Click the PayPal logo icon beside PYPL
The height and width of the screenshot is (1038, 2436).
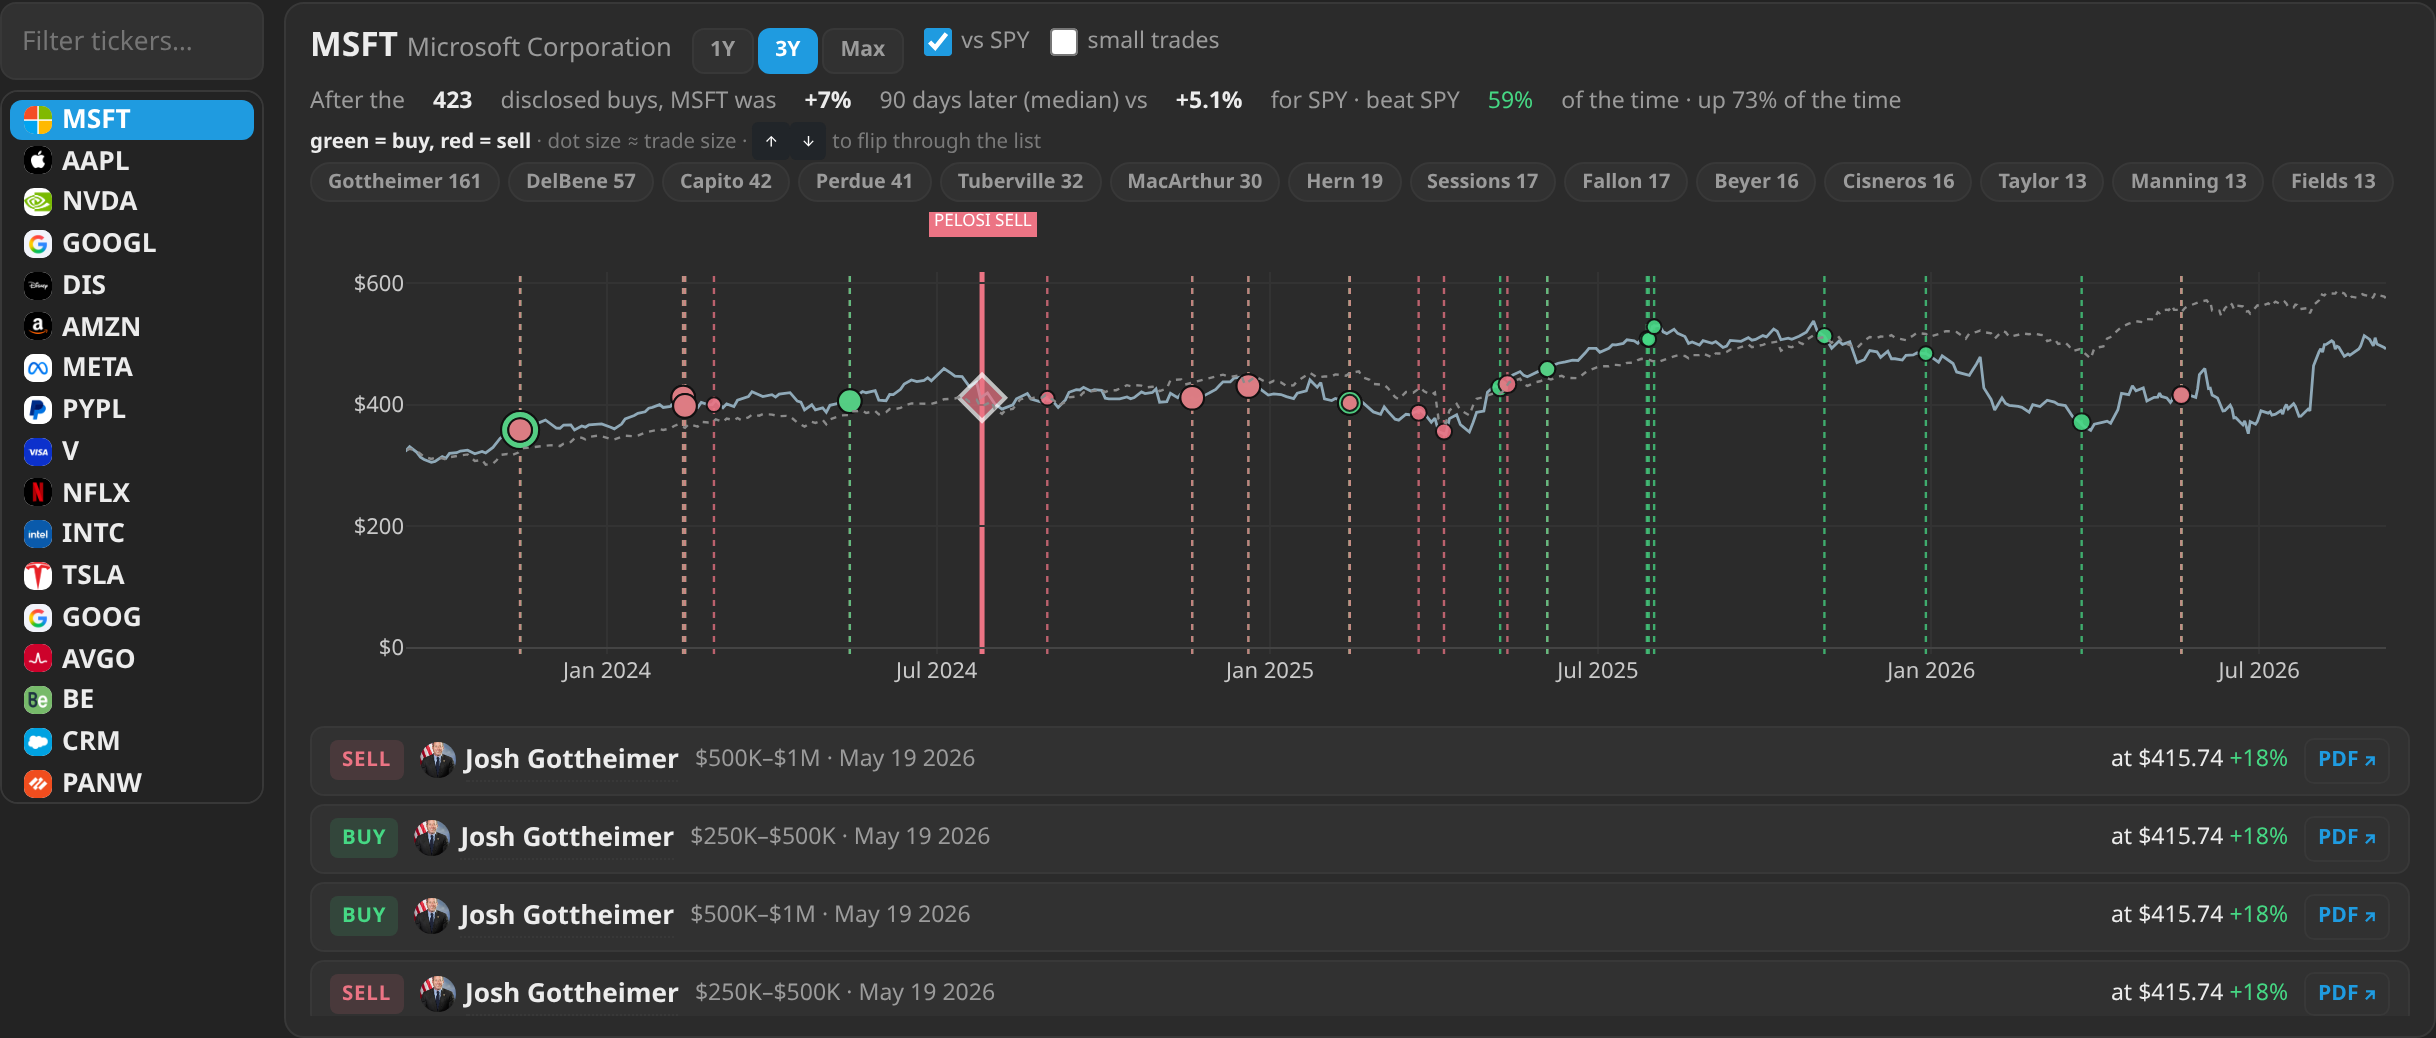38,409
